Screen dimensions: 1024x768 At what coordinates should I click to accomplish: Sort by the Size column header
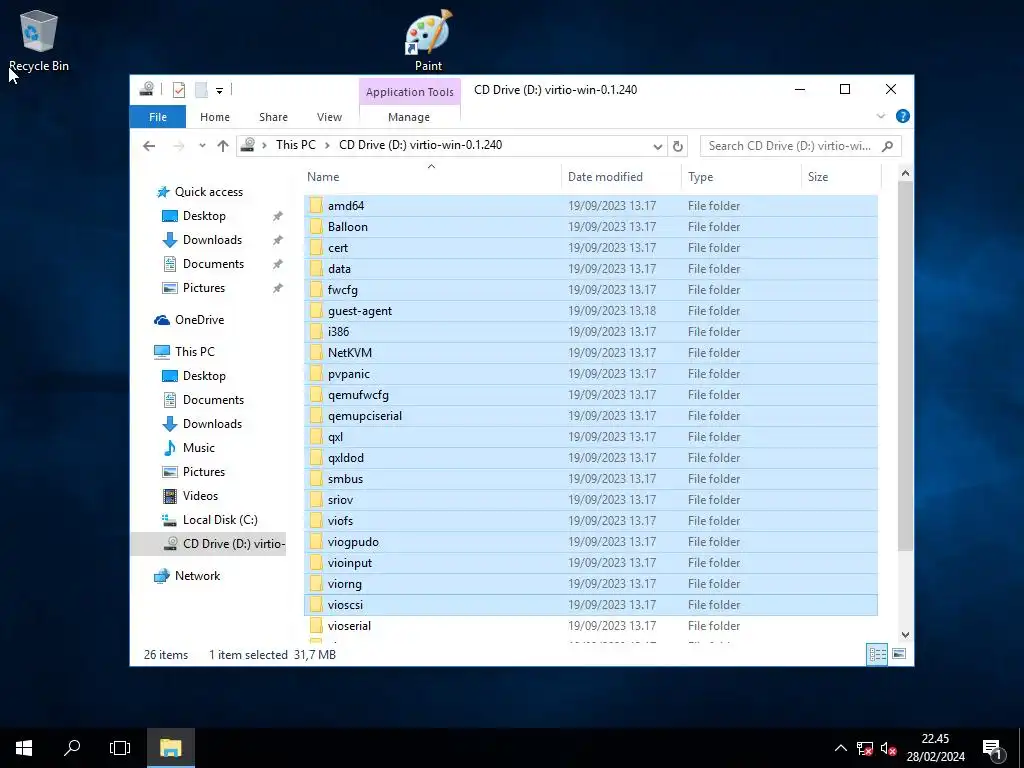[841, 177]
